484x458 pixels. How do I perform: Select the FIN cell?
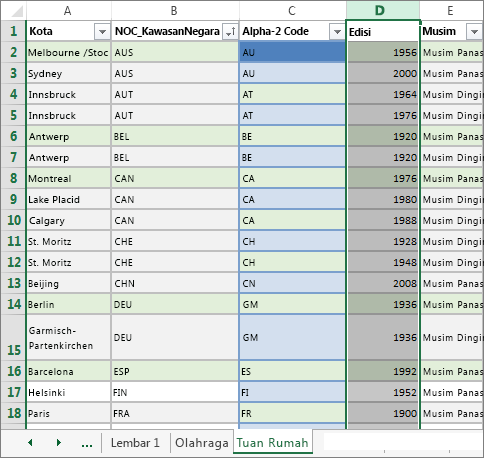click(x=175, y=392)
